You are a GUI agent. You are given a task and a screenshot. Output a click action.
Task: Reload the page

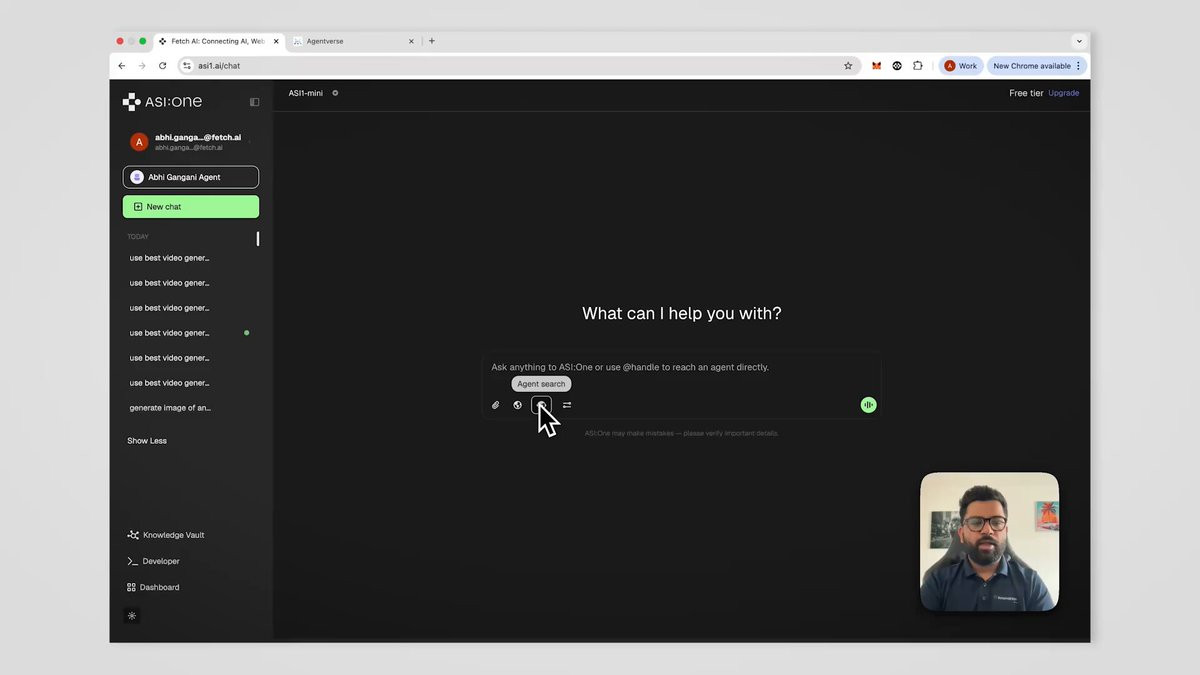pyautogui.click(x=163, y=66)
